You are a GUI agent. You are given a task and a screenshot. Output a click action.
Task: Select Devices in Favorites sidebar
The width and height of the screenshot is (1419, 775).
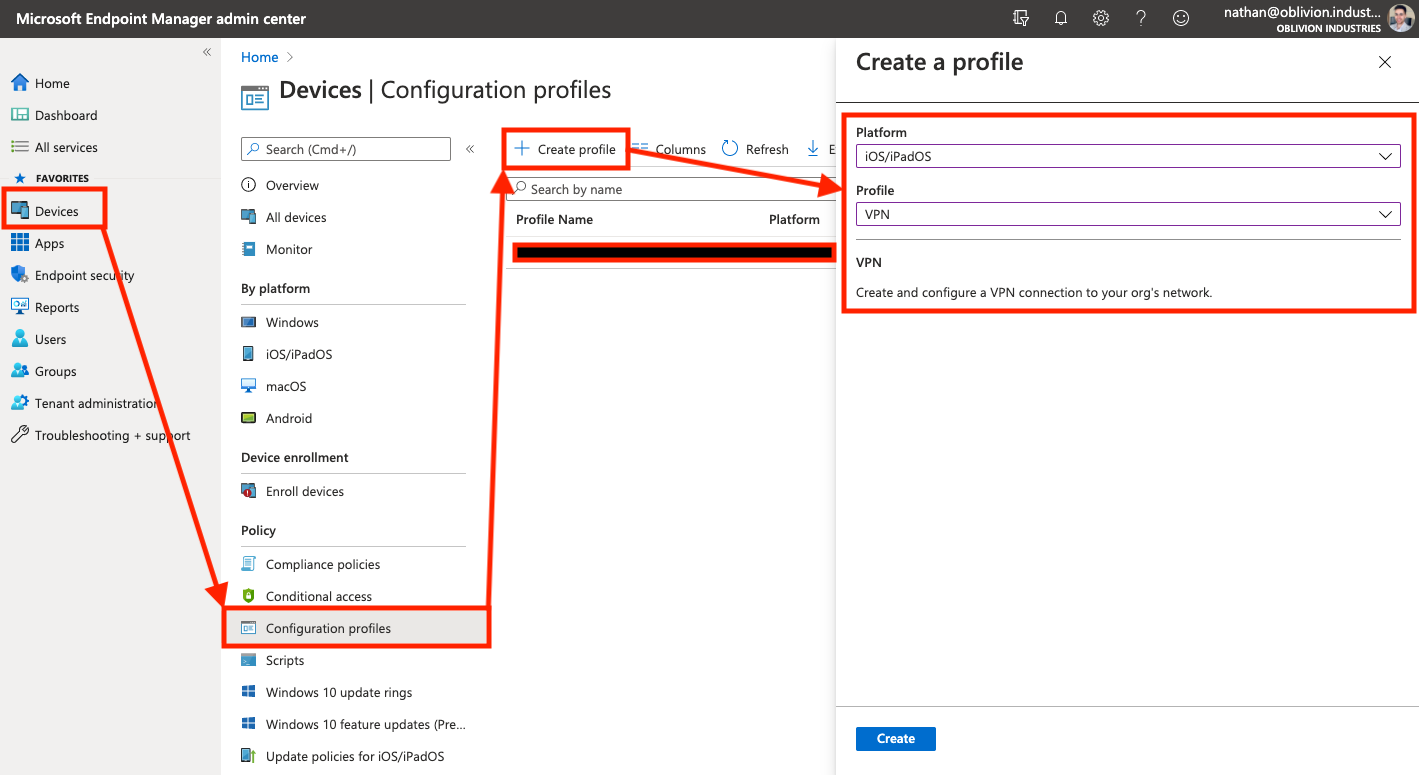(x=56, y=211)
